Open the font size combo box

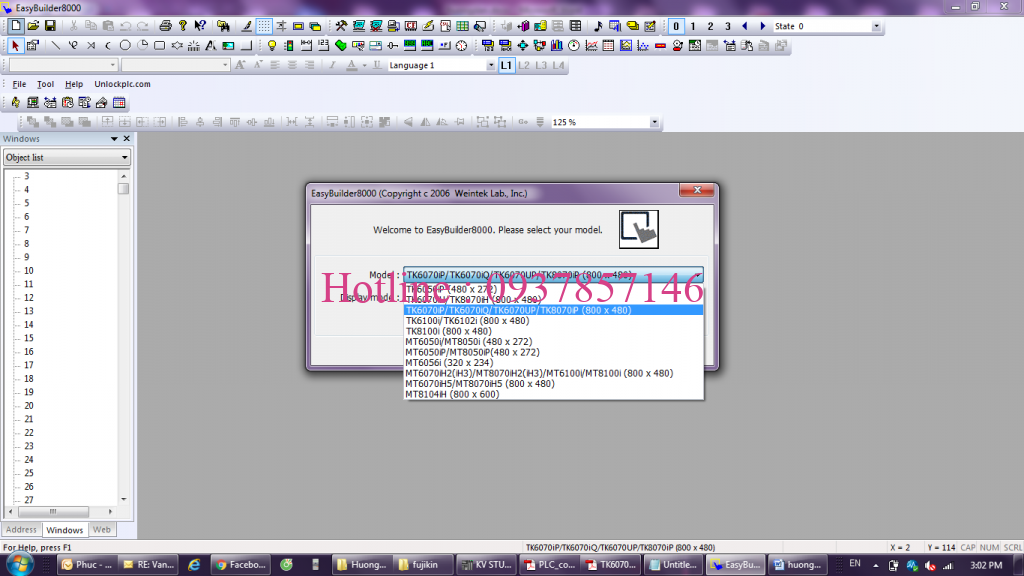click(x=176, y=65)
